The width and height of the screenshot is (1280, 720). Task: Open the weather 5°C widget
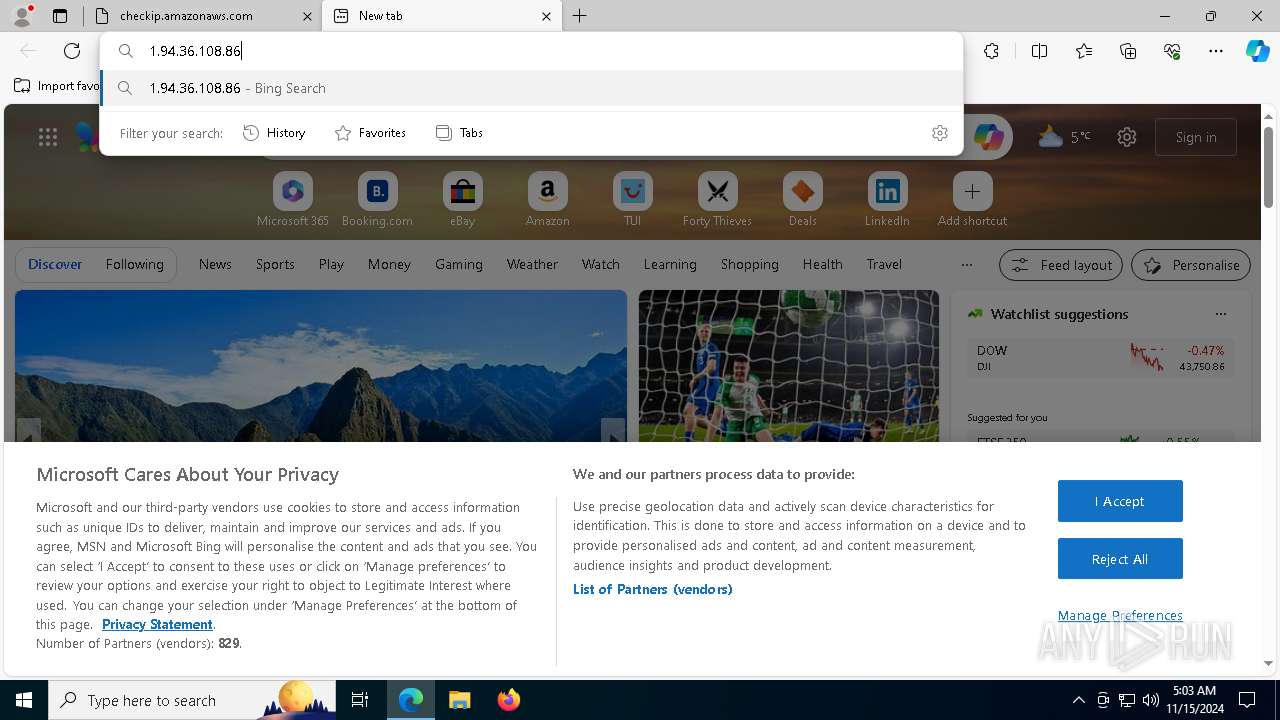point(1065,137)
